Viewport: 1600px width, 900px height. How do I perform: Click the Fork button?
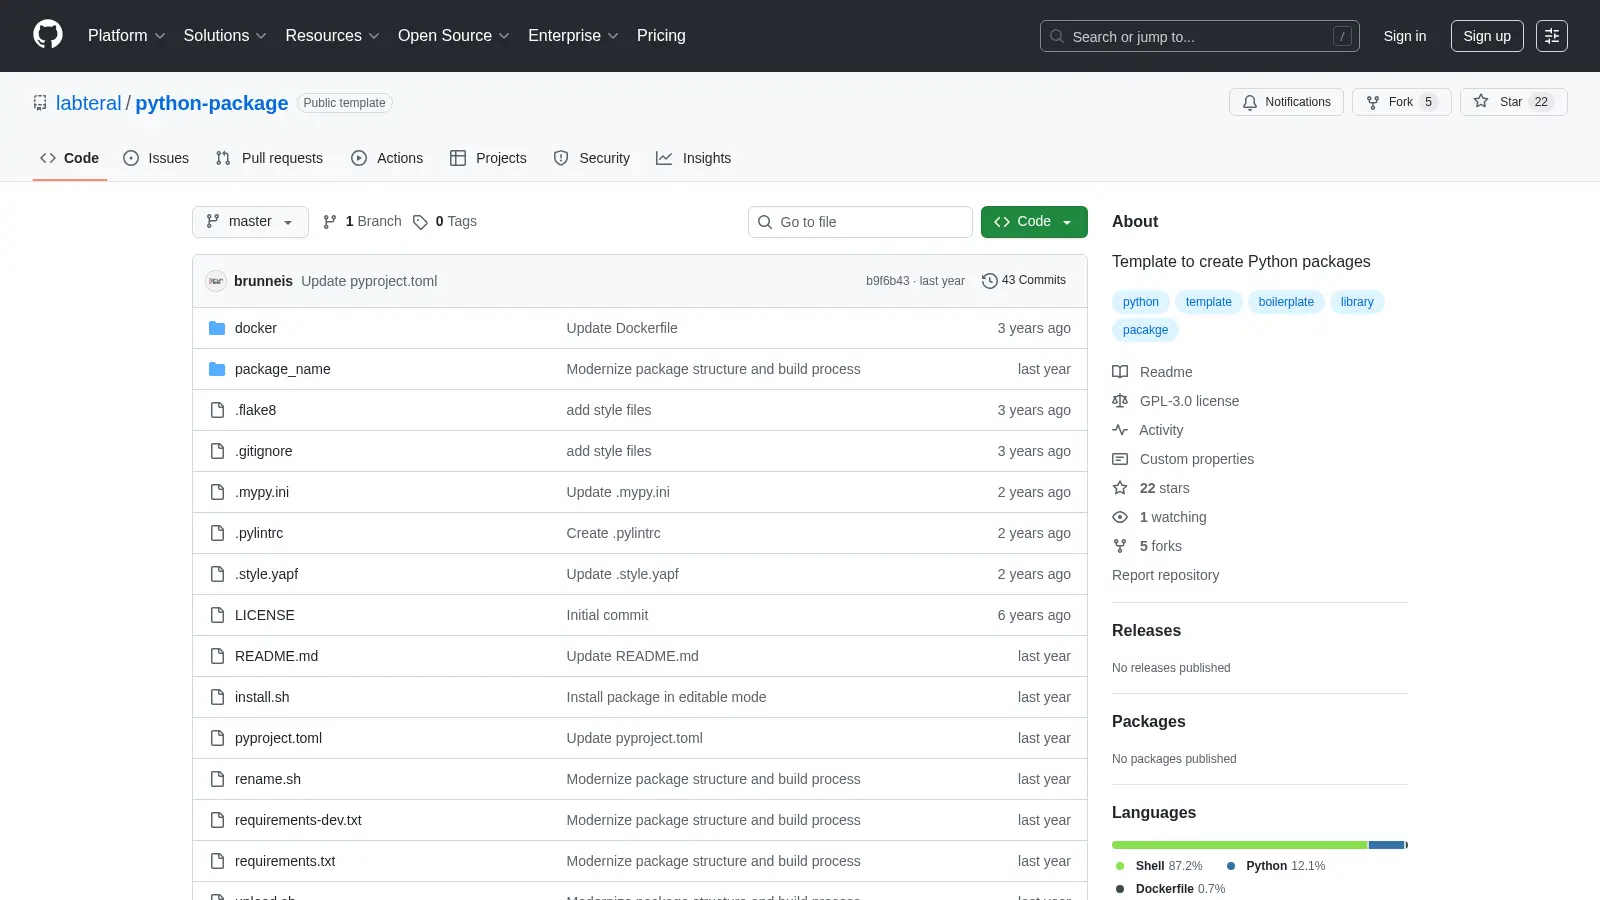pos(1401,102)
